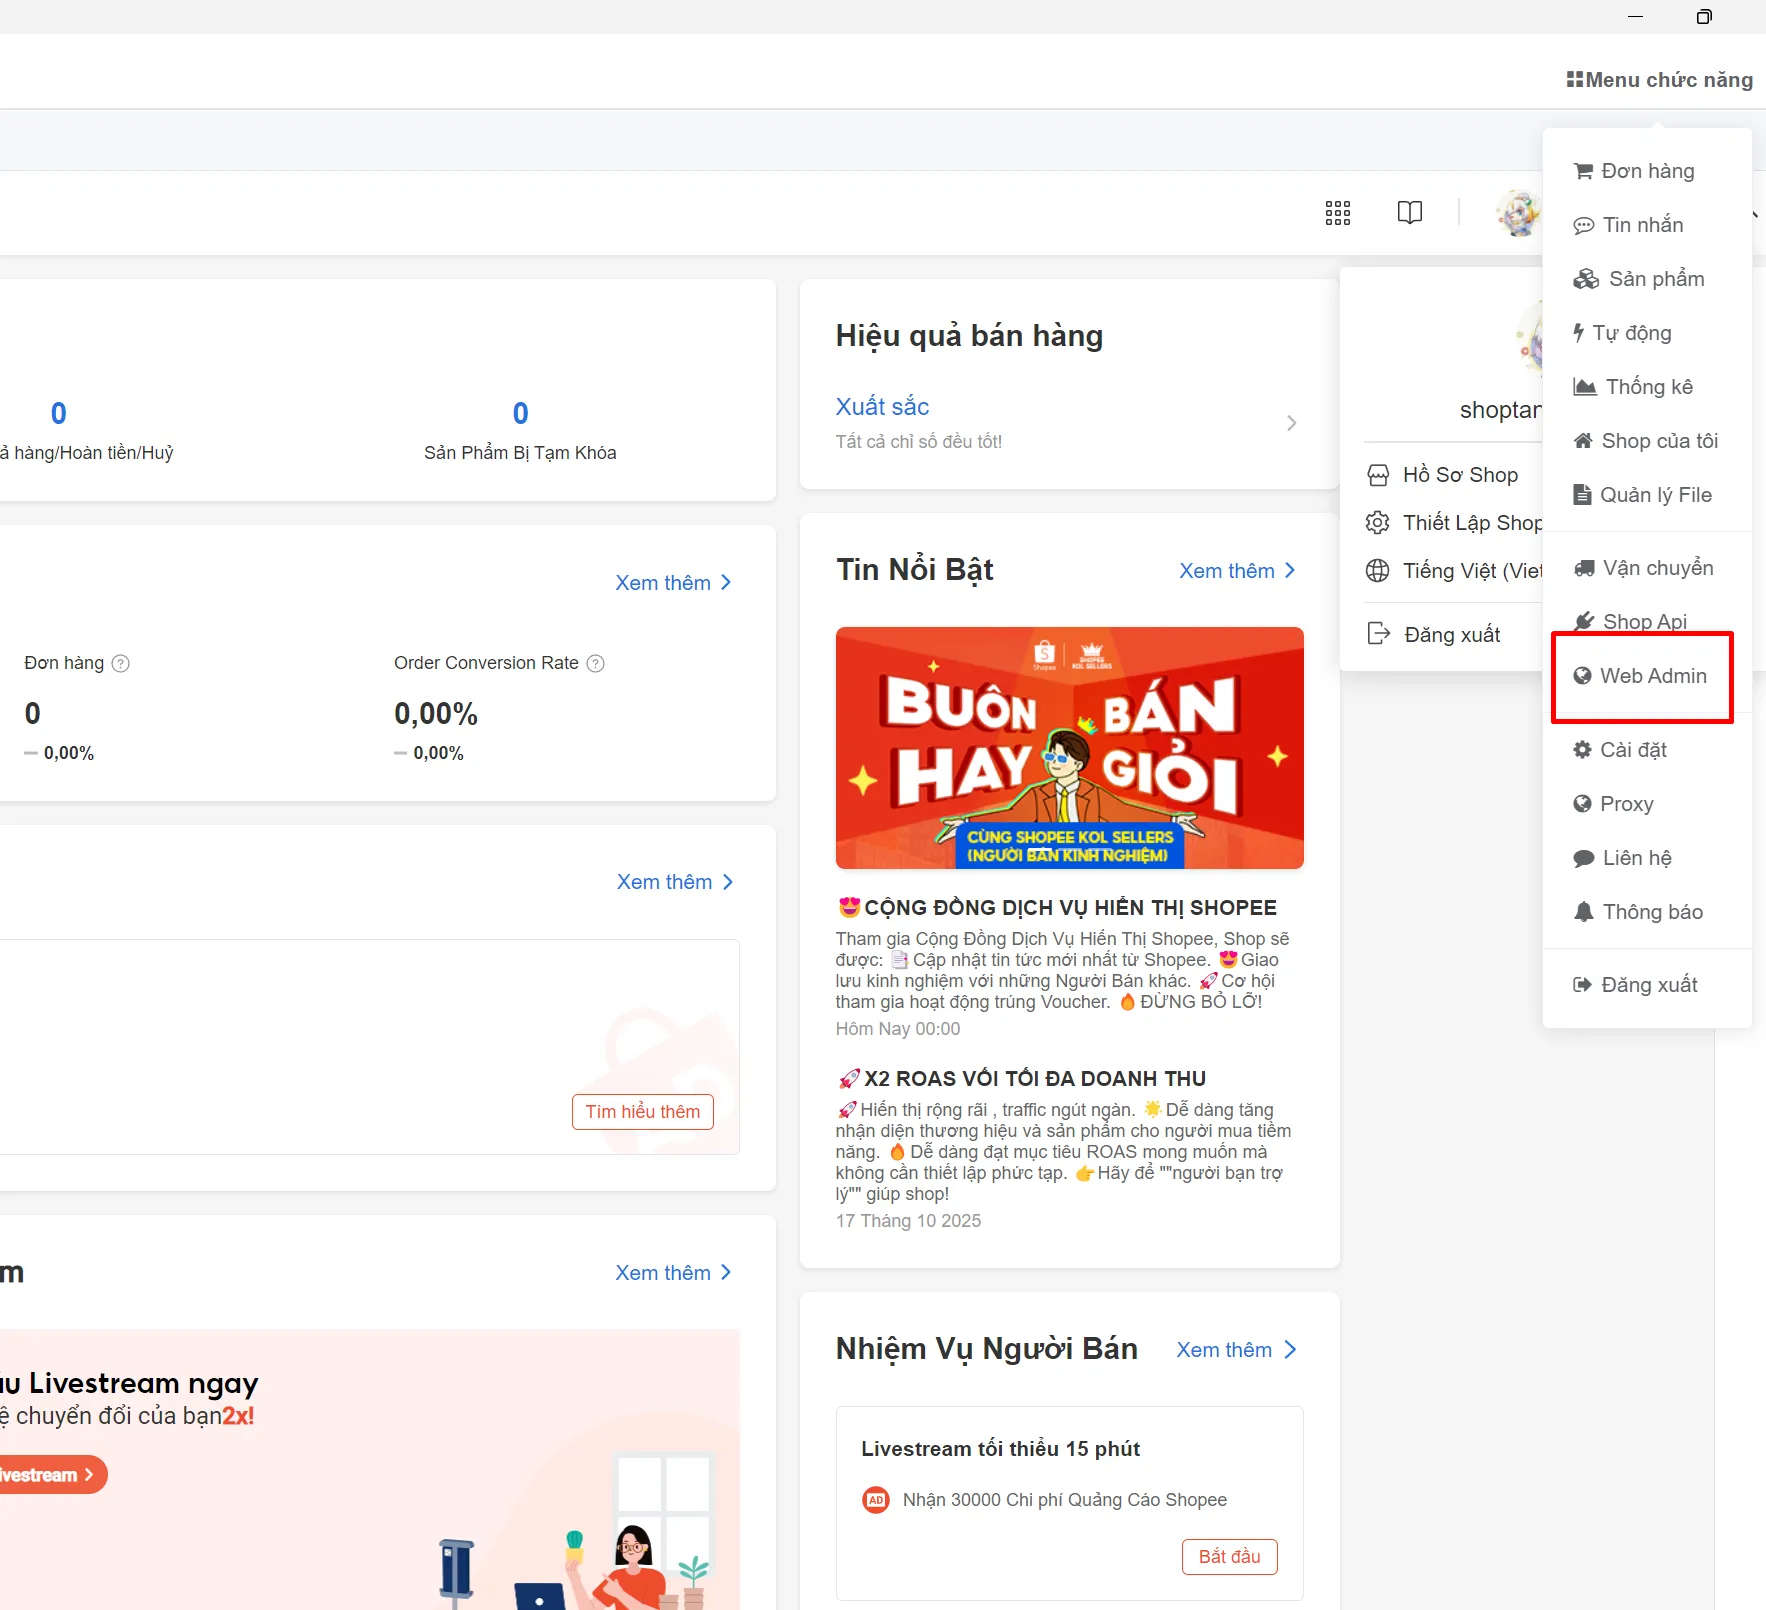The image size is (1766, 1610).
Task: Click help icon next to Order Conversion Rate
Action: (x=595, y=663)
